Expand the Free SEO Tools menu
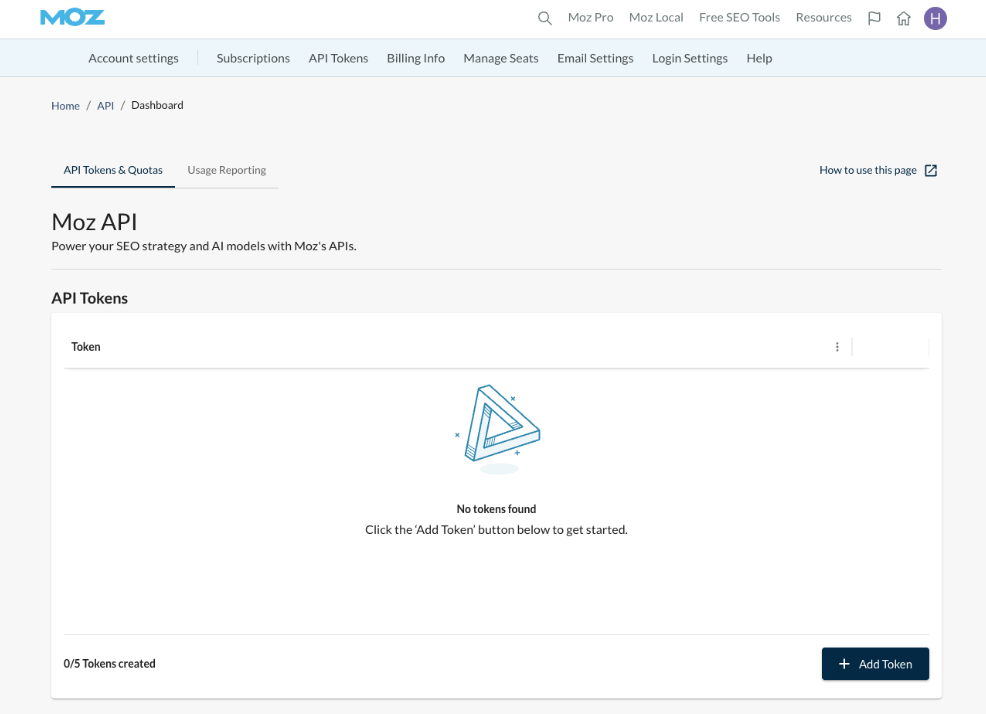Screen dimensions: 986x714 point(739,18)
